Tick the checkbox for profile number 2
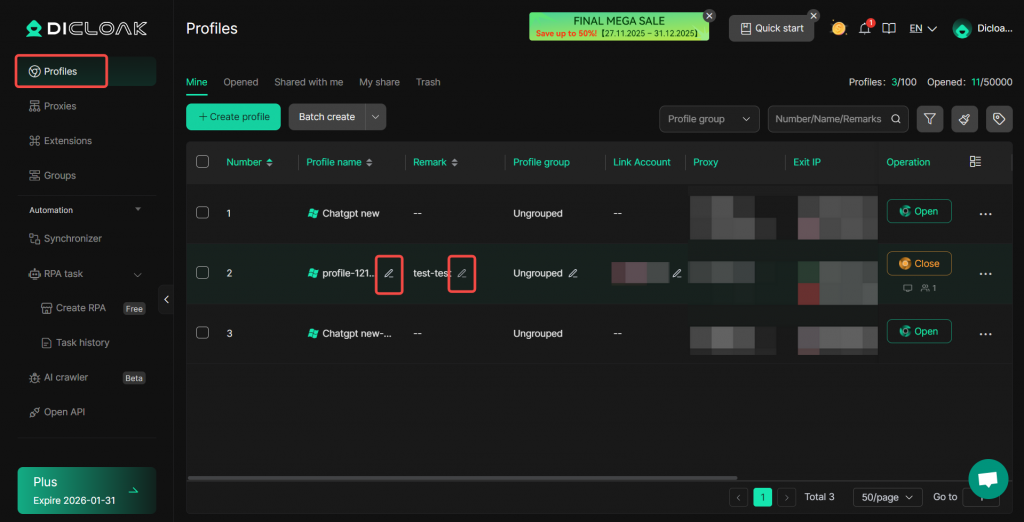 point(203,273)
